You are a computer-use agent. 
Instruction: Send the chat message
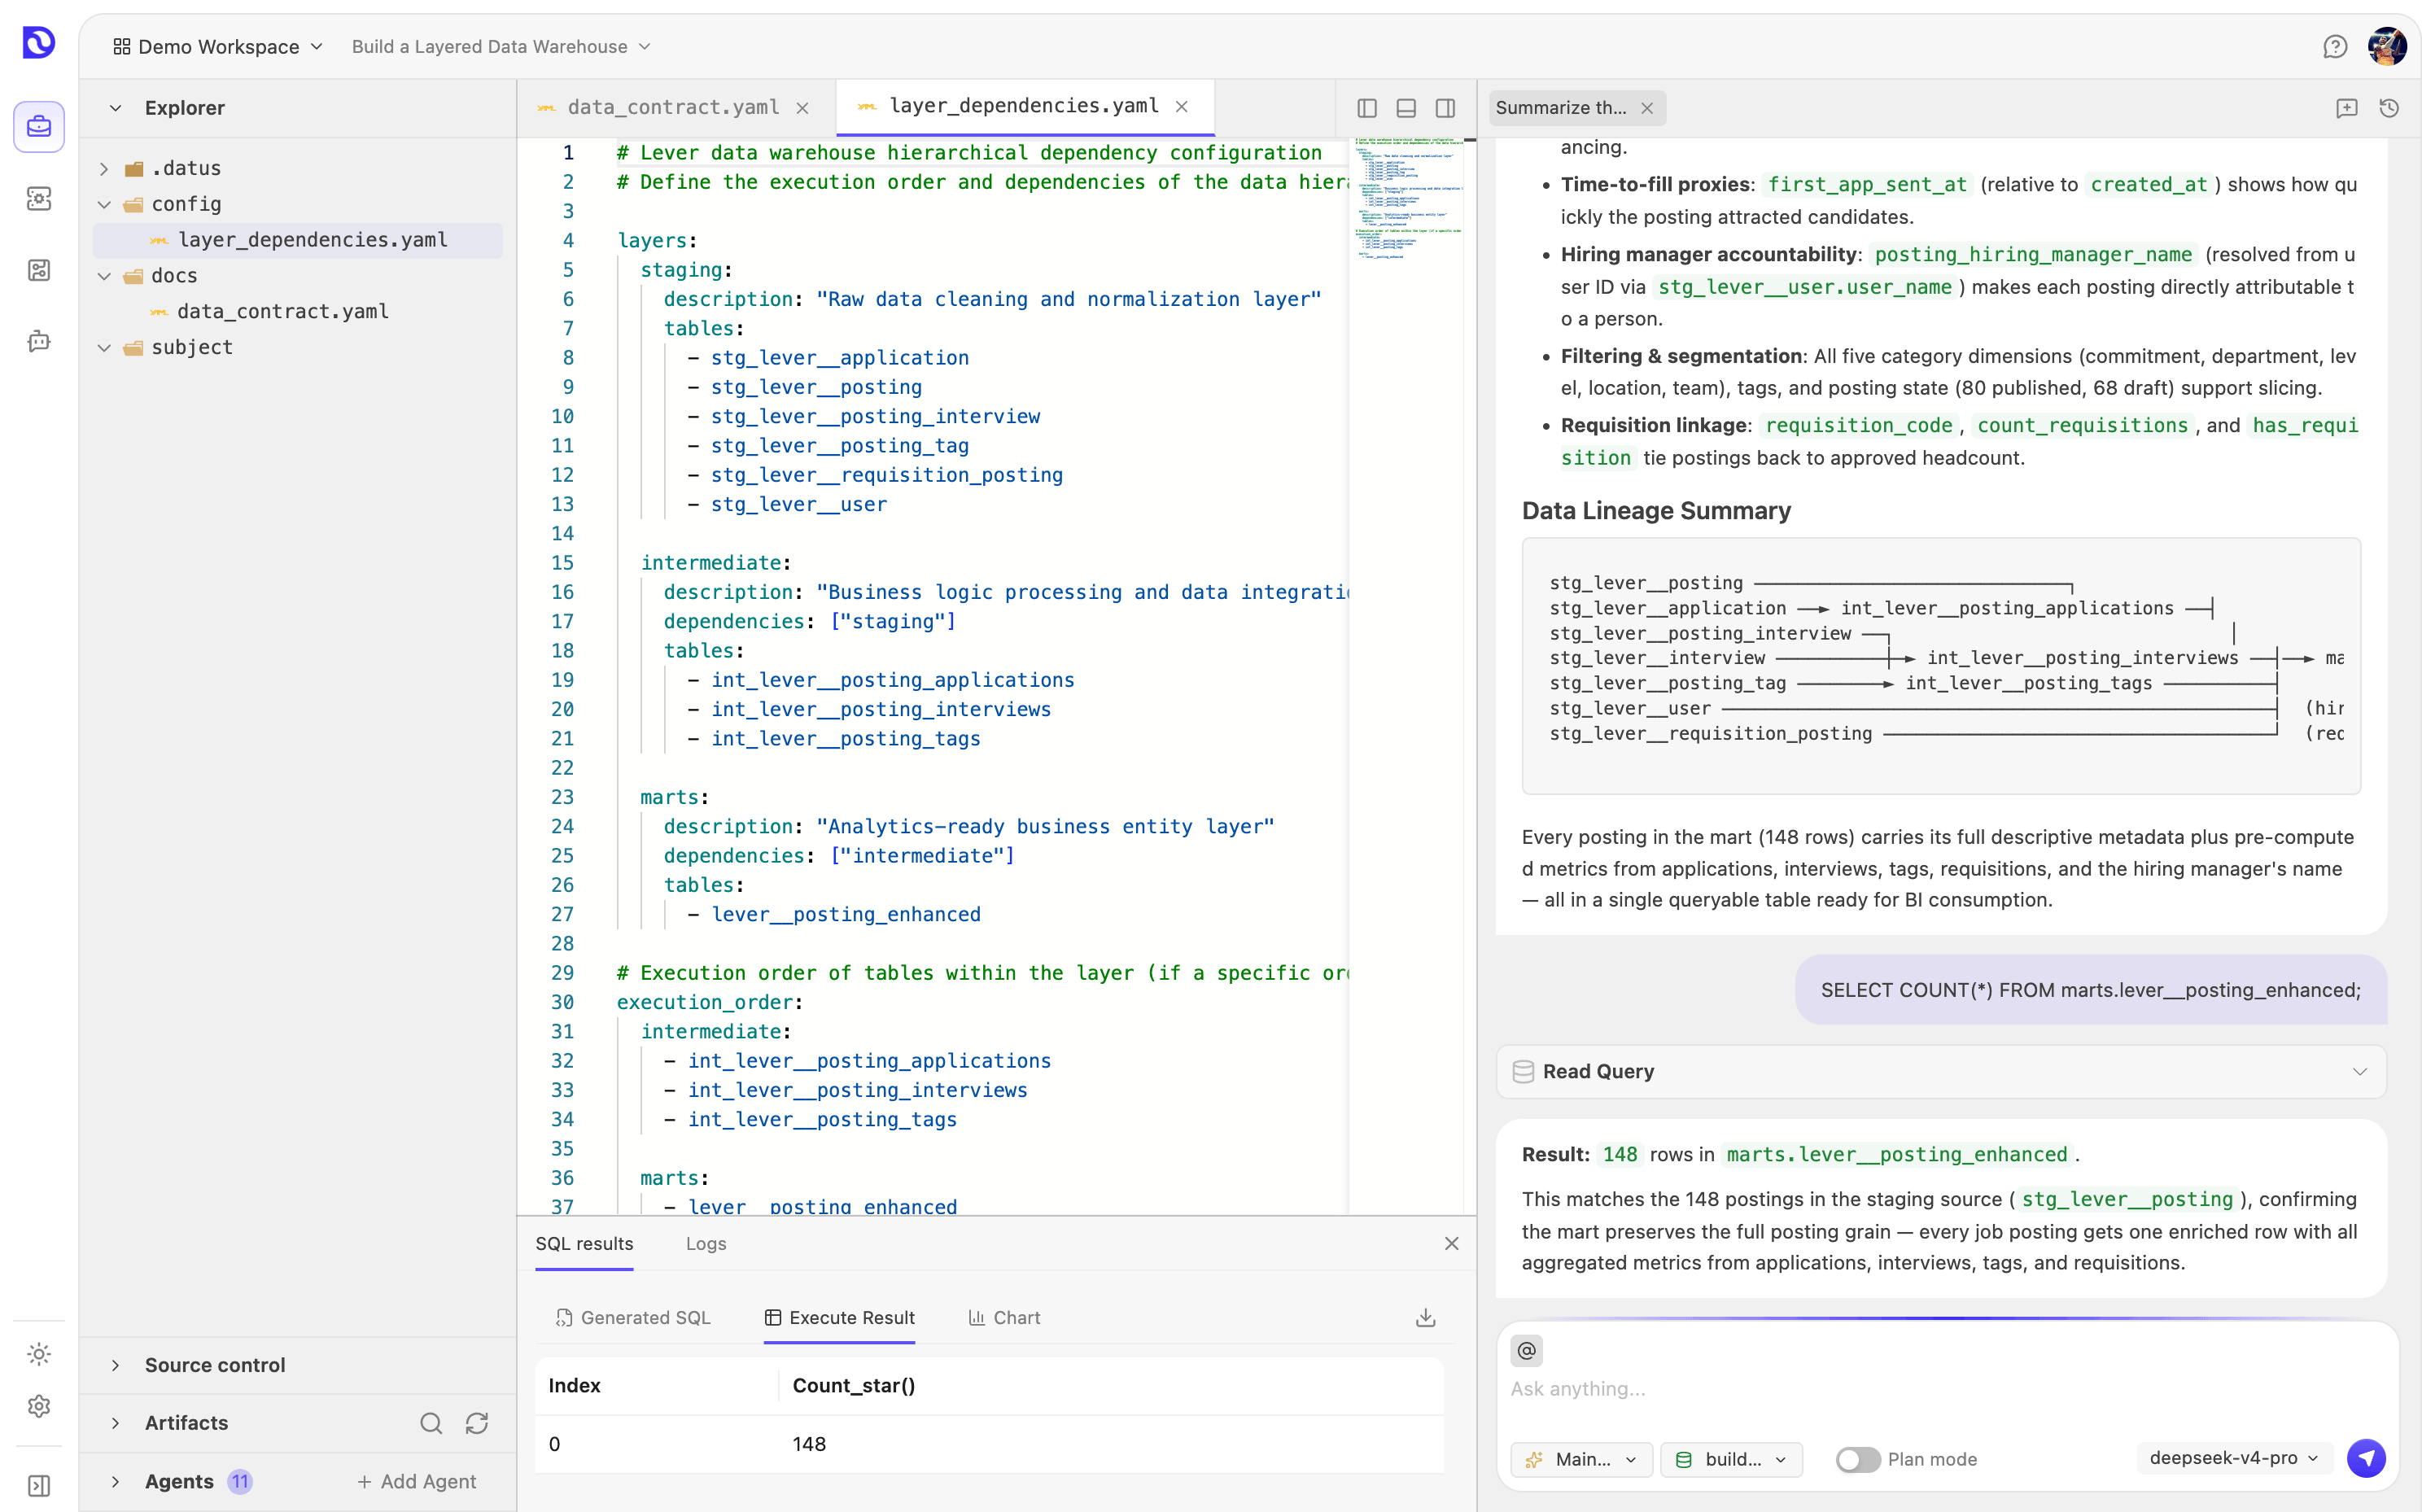point(2367,1459)
